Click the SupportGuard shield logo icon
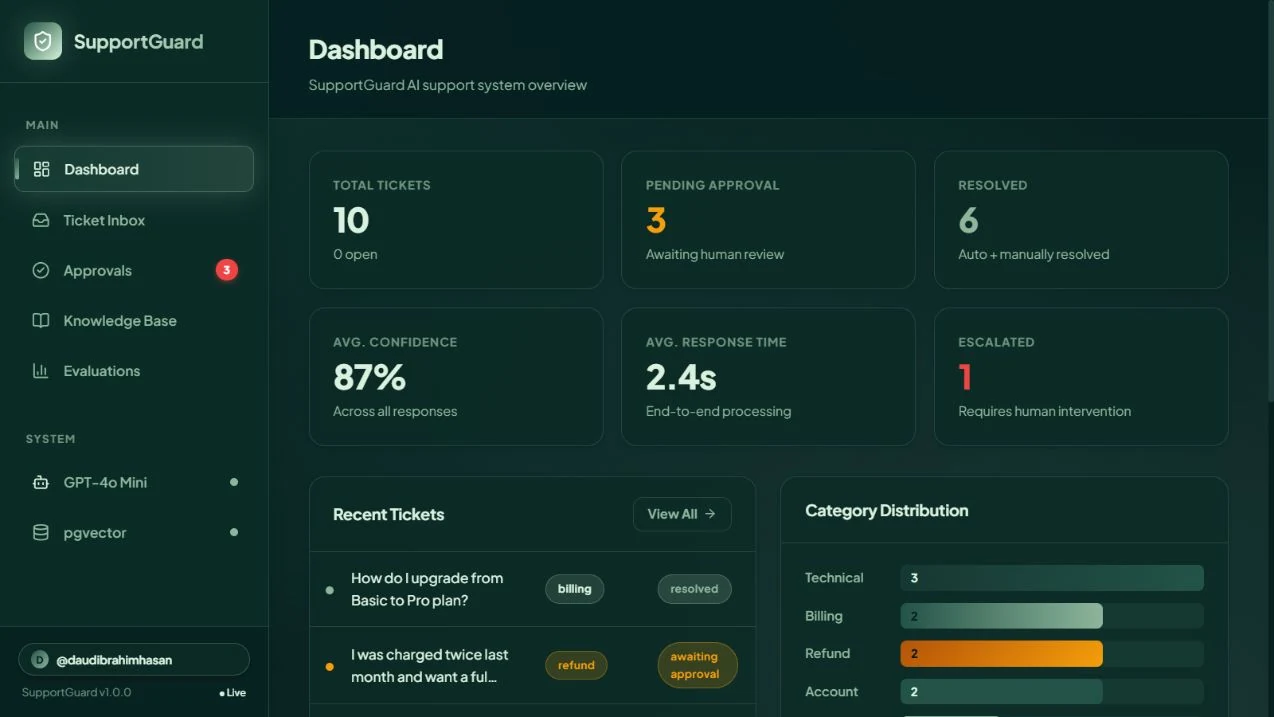Screen dimensions: 1274x717 tap(43, 41)
